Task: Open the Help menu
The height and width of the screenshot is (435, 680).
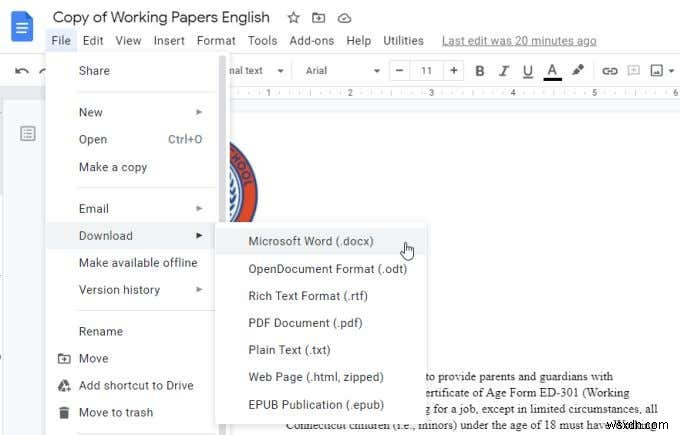Action: point(359,41)
